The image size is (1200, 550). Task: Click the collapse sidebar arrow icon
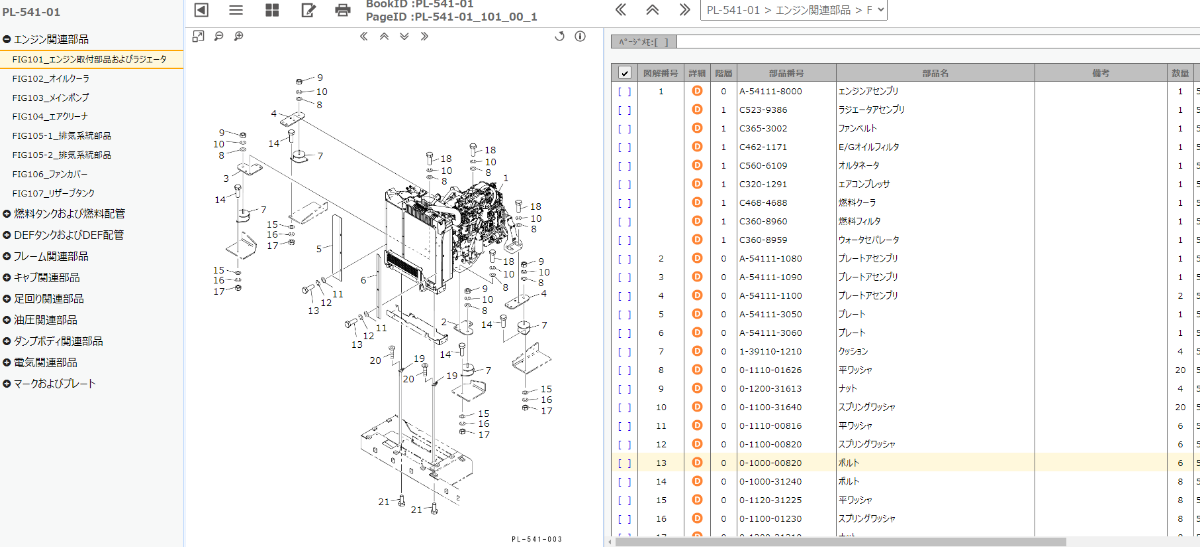coord(201,10)
